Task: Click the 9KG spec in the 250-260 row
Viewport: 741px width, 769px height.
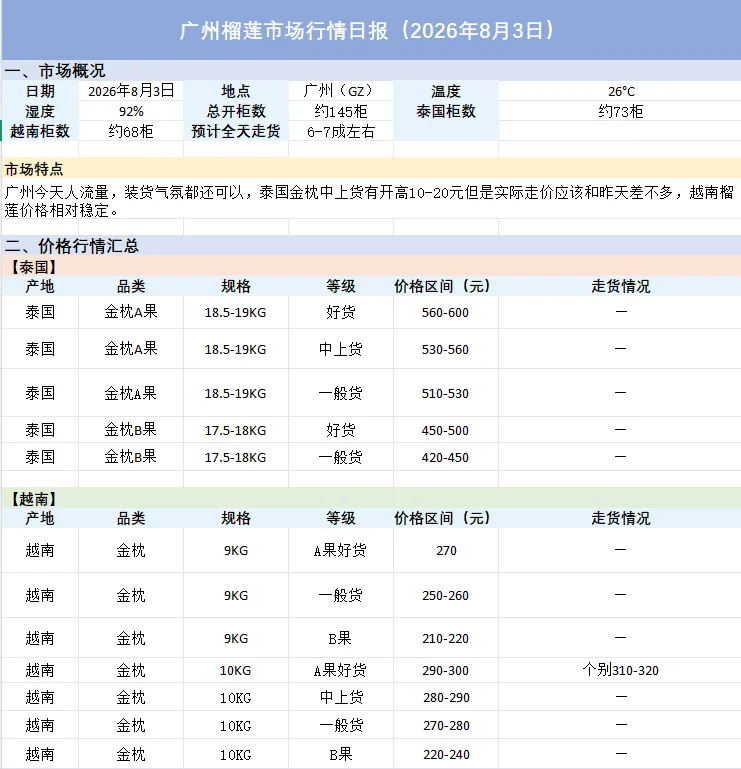Action: click(236, 595)
